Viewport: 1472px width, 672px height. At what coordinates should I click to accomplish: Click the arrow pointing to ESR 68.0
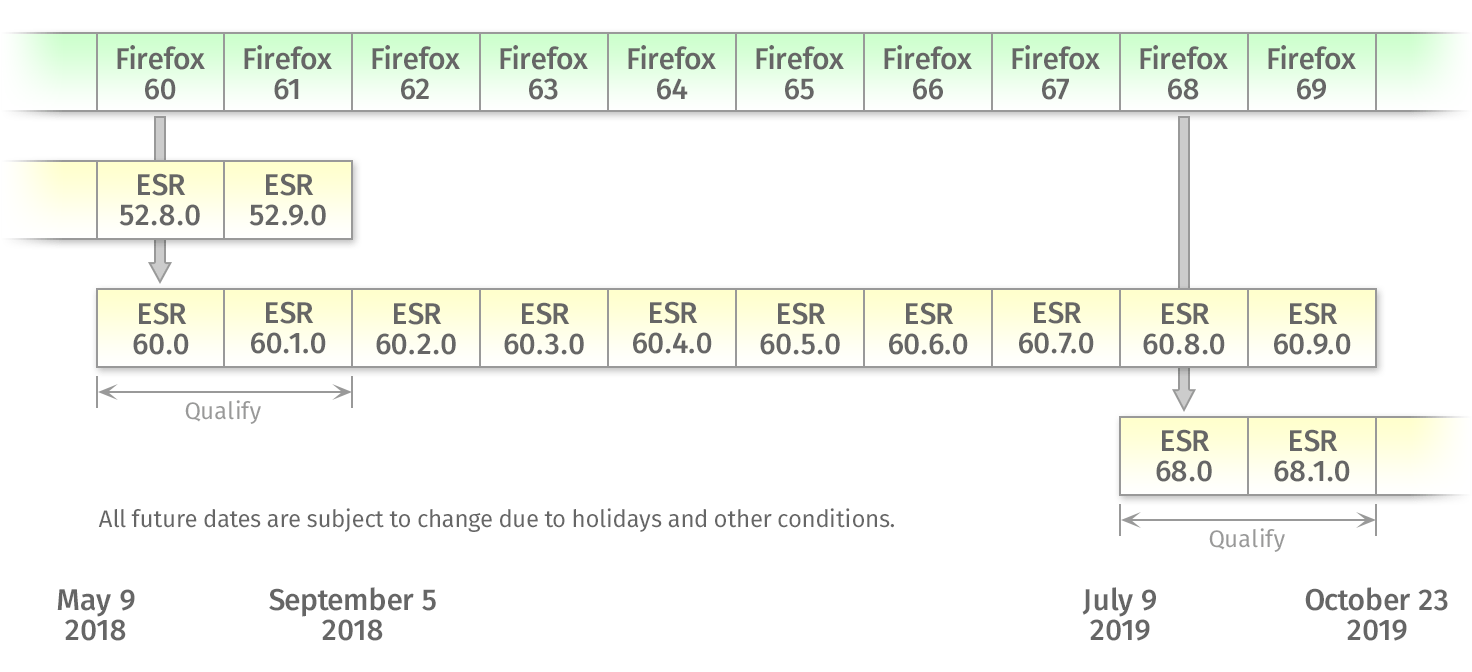click(x=1184, y=390)
